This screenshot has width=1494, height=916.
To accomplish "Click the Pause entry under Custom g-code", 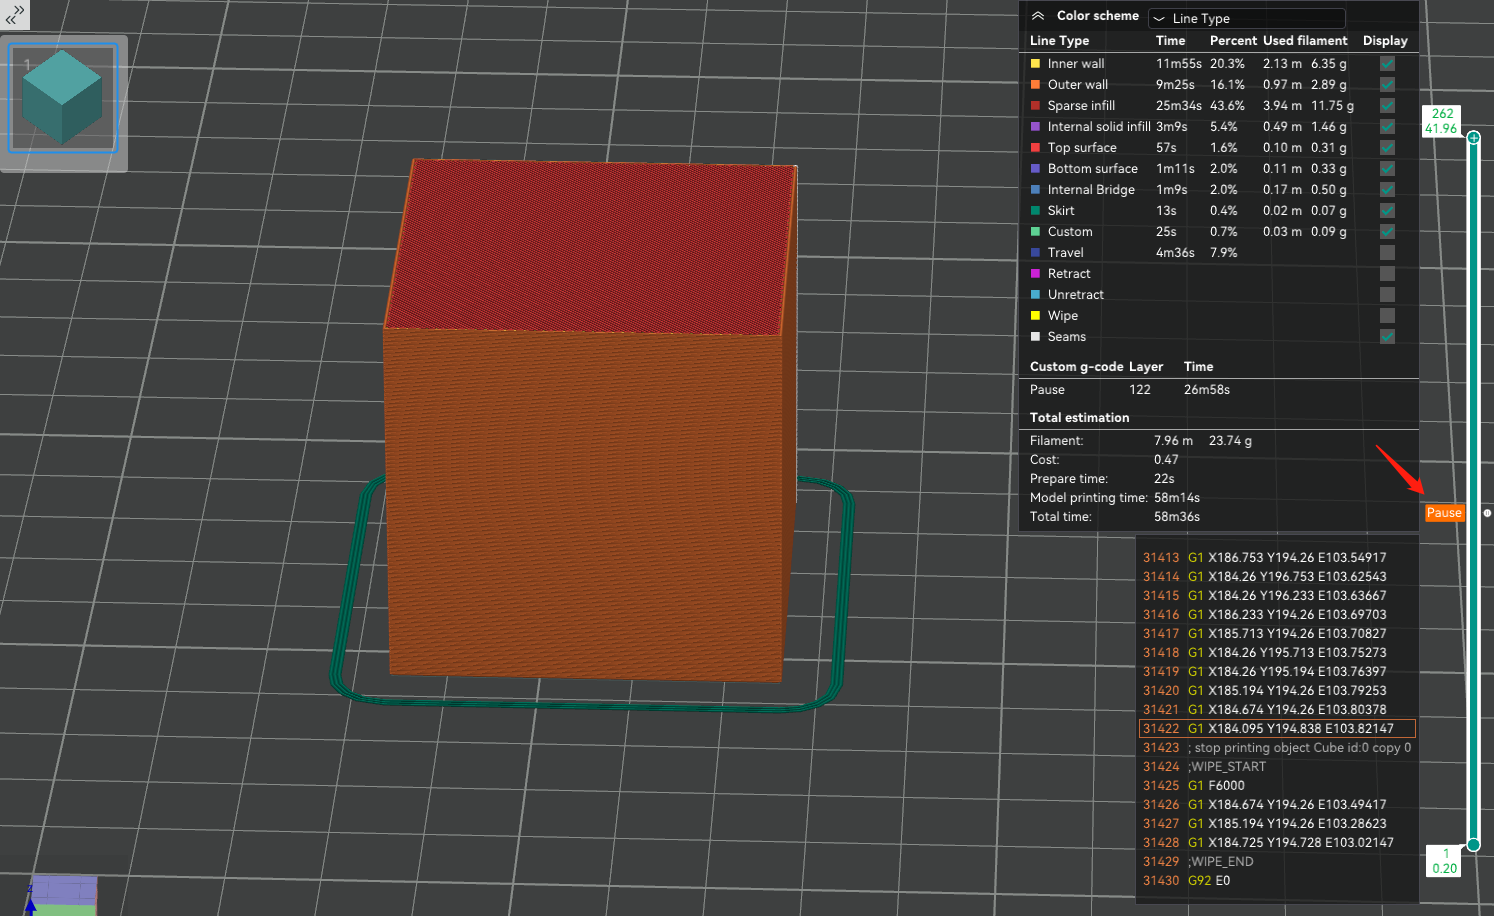I will point(1047,390).
